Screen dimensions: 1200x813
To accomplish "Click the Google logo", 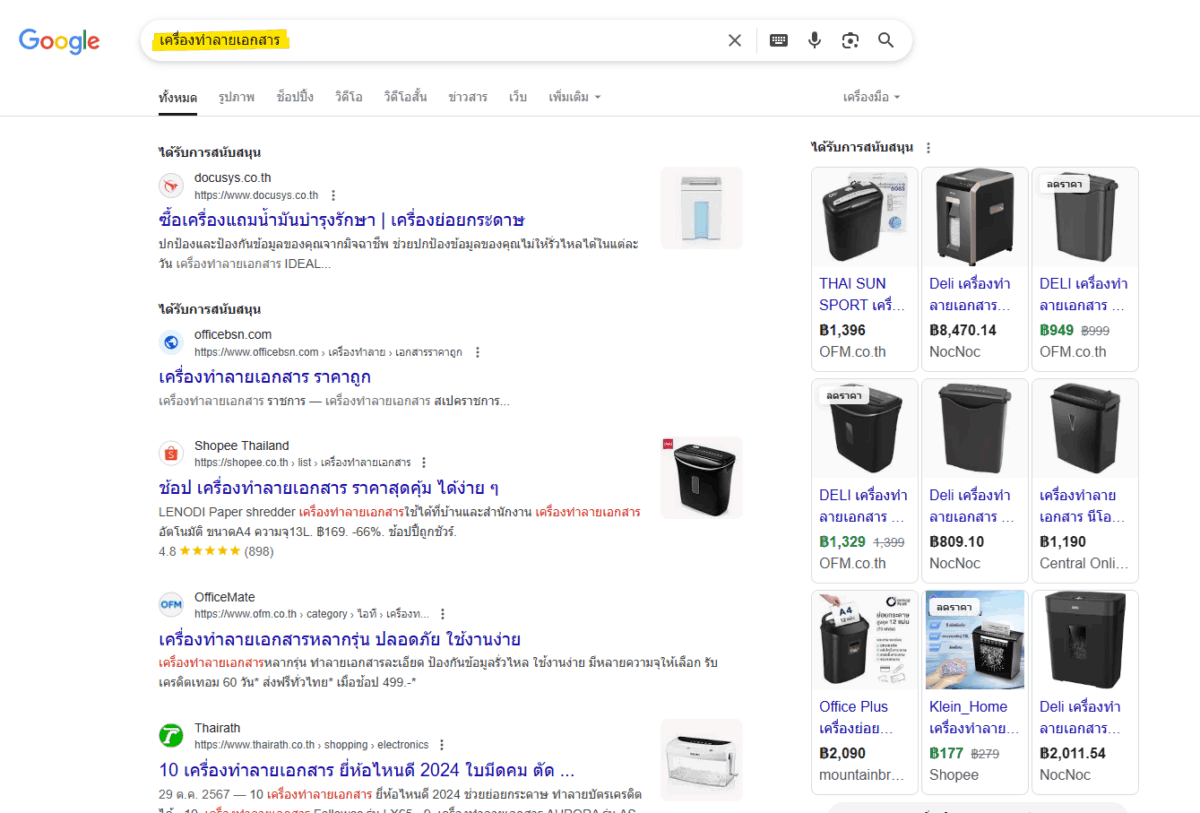I will 59,41.
